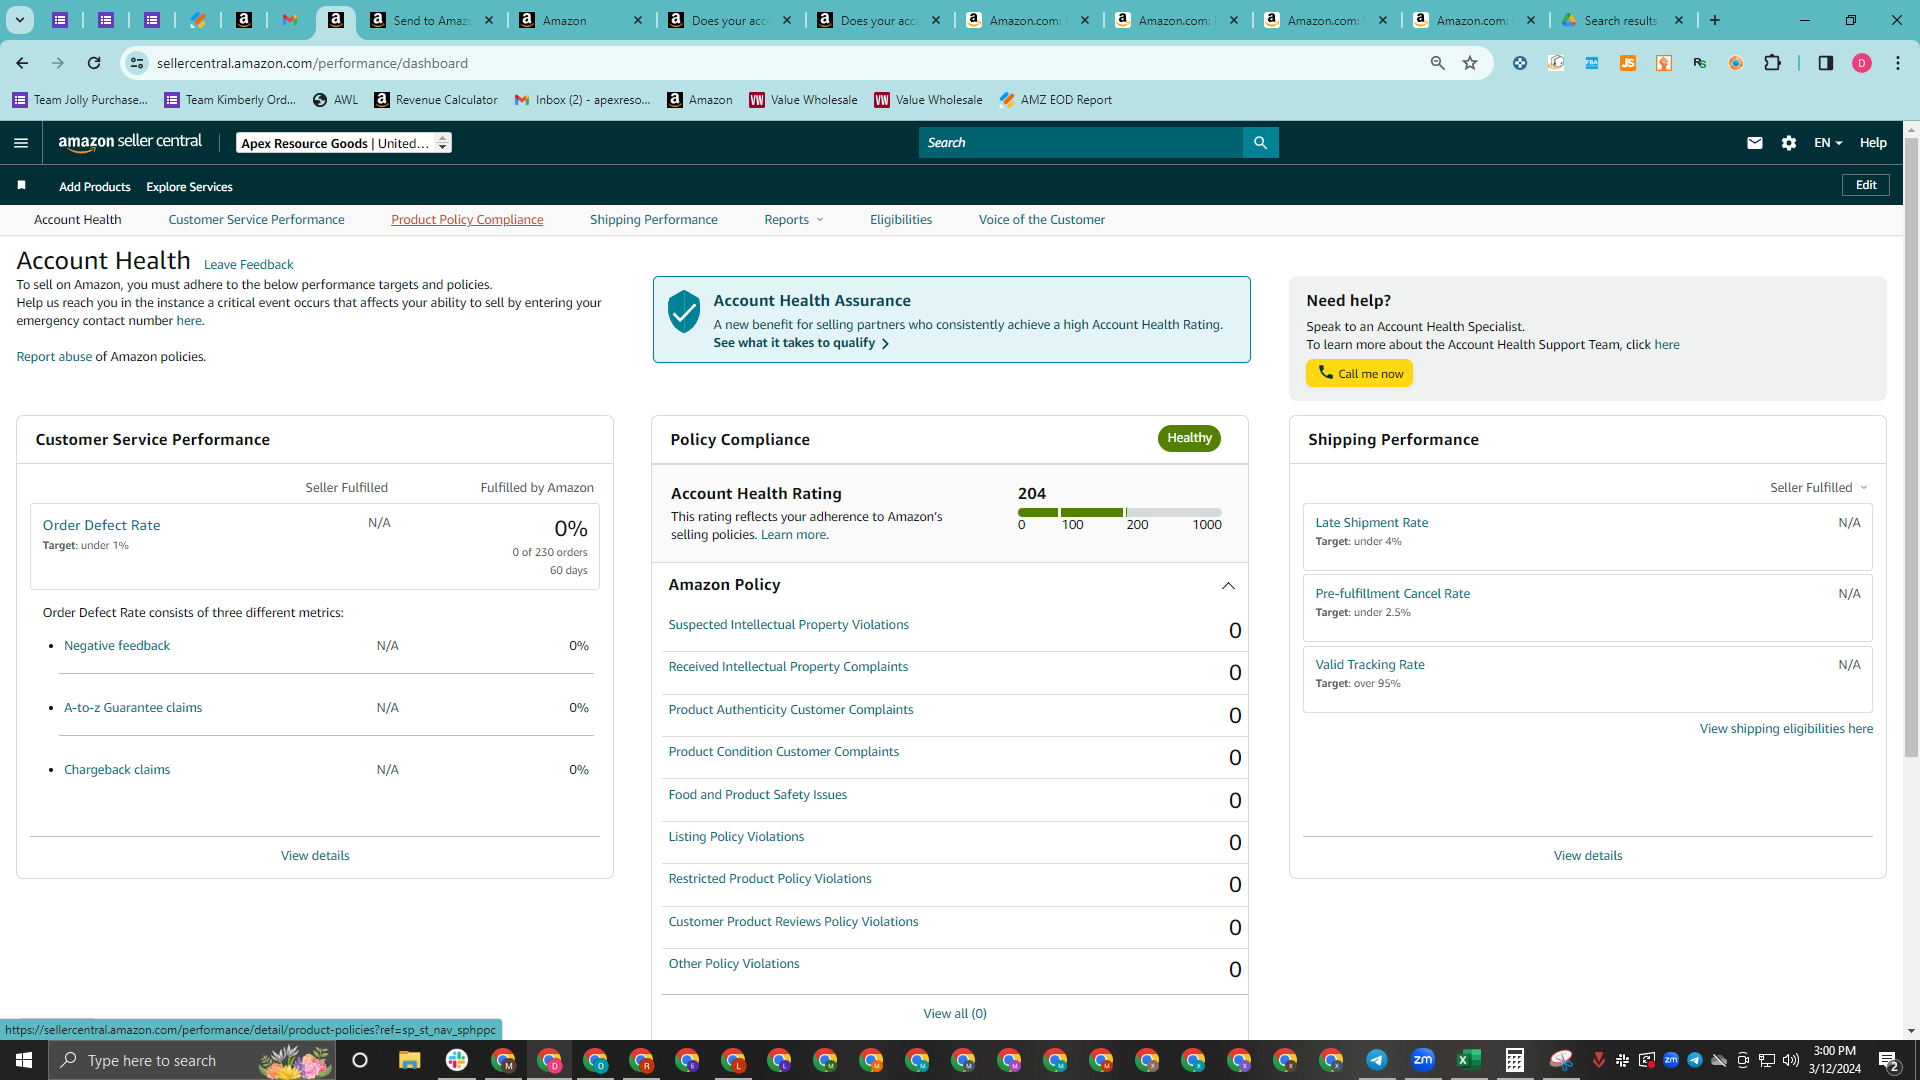Screen dimensions: 1920x1080
Task: Click the Report abuse link
Action: click(x=54, y=357)
